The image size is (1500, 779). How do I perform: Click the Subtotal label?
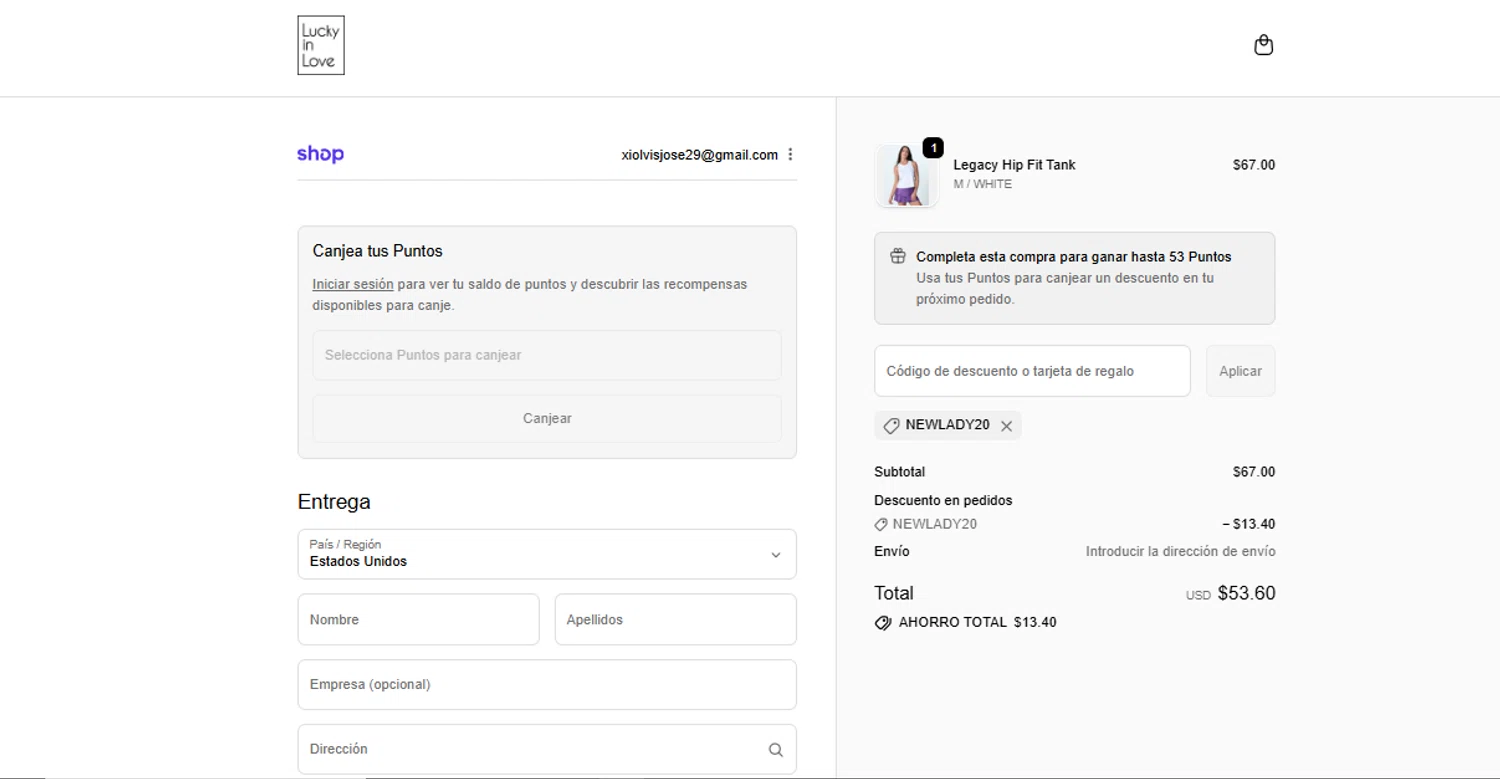[x=899, y=472]
